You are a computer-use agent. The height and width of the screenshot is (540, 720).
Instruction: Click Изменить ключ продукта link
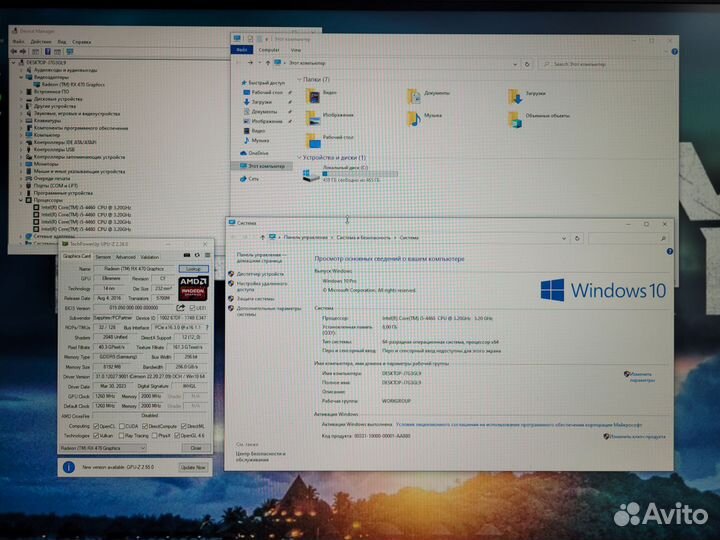[637, 436]
